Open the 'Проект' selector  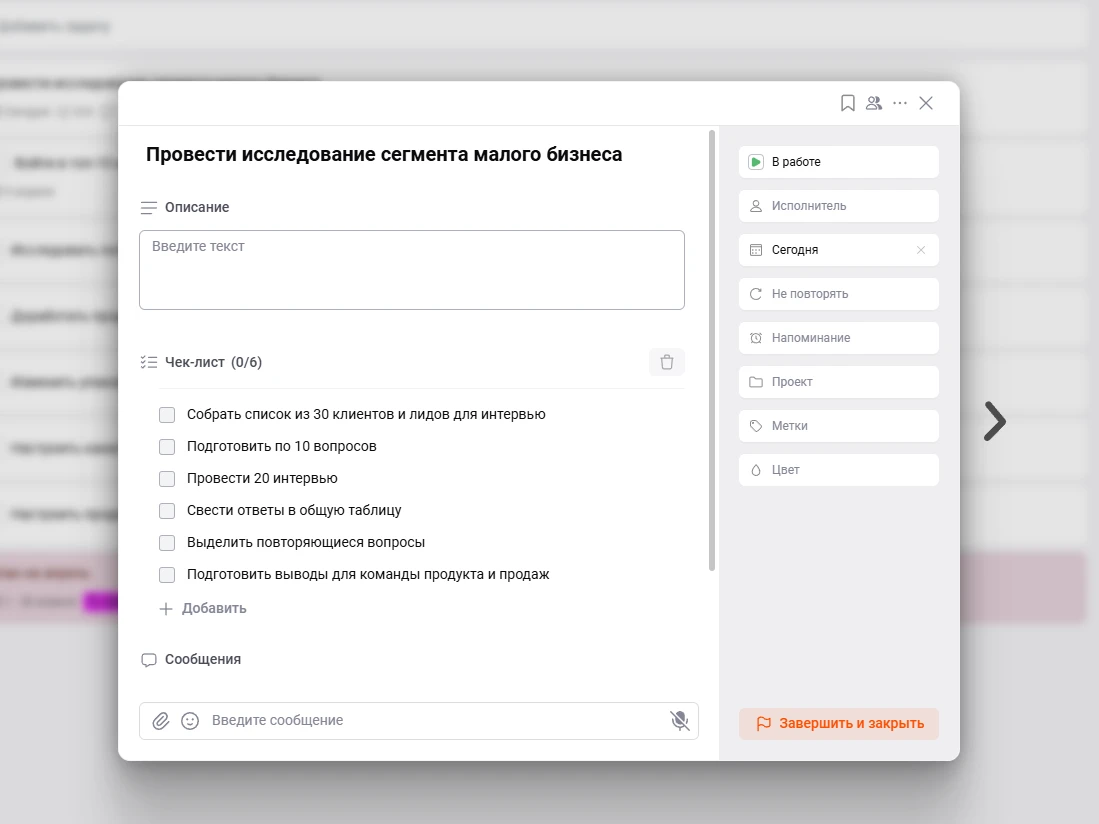(x=838, y=382)
